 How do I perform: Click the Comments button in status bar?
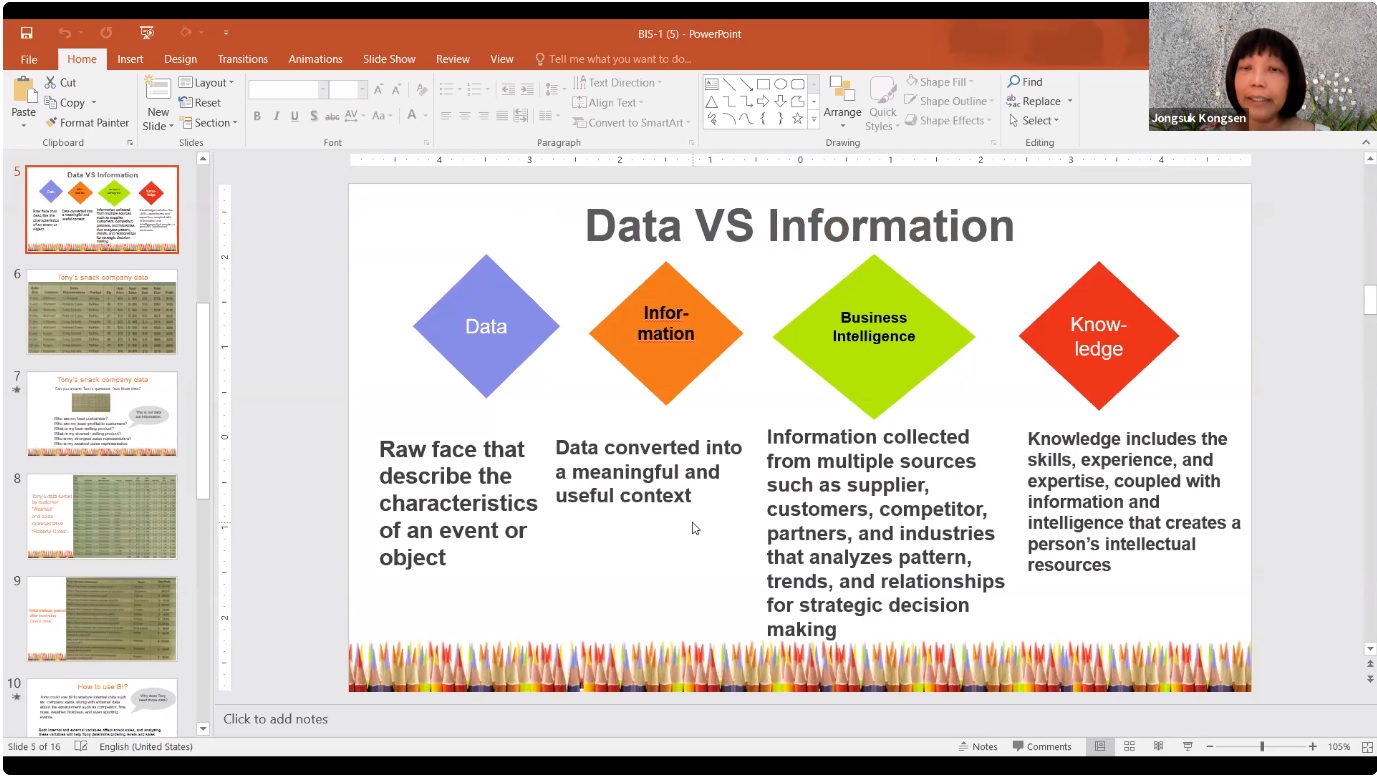(1041, 747)
